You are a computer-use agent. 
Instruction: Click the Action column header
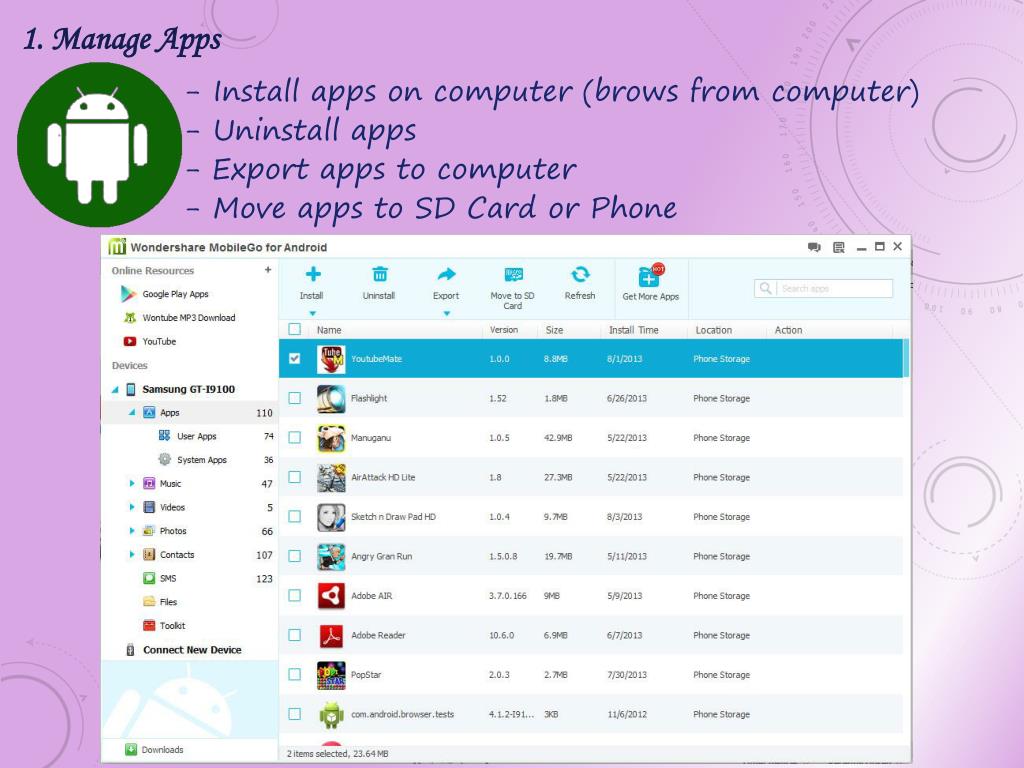click(x=788, y=330)
